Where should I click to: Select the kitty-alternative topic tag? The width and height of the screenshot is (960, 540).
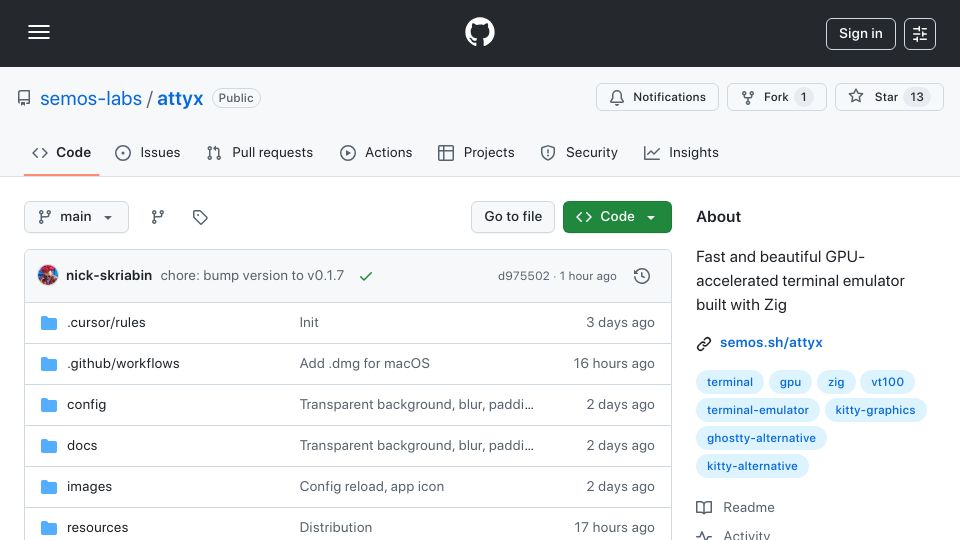pos(752,467)
